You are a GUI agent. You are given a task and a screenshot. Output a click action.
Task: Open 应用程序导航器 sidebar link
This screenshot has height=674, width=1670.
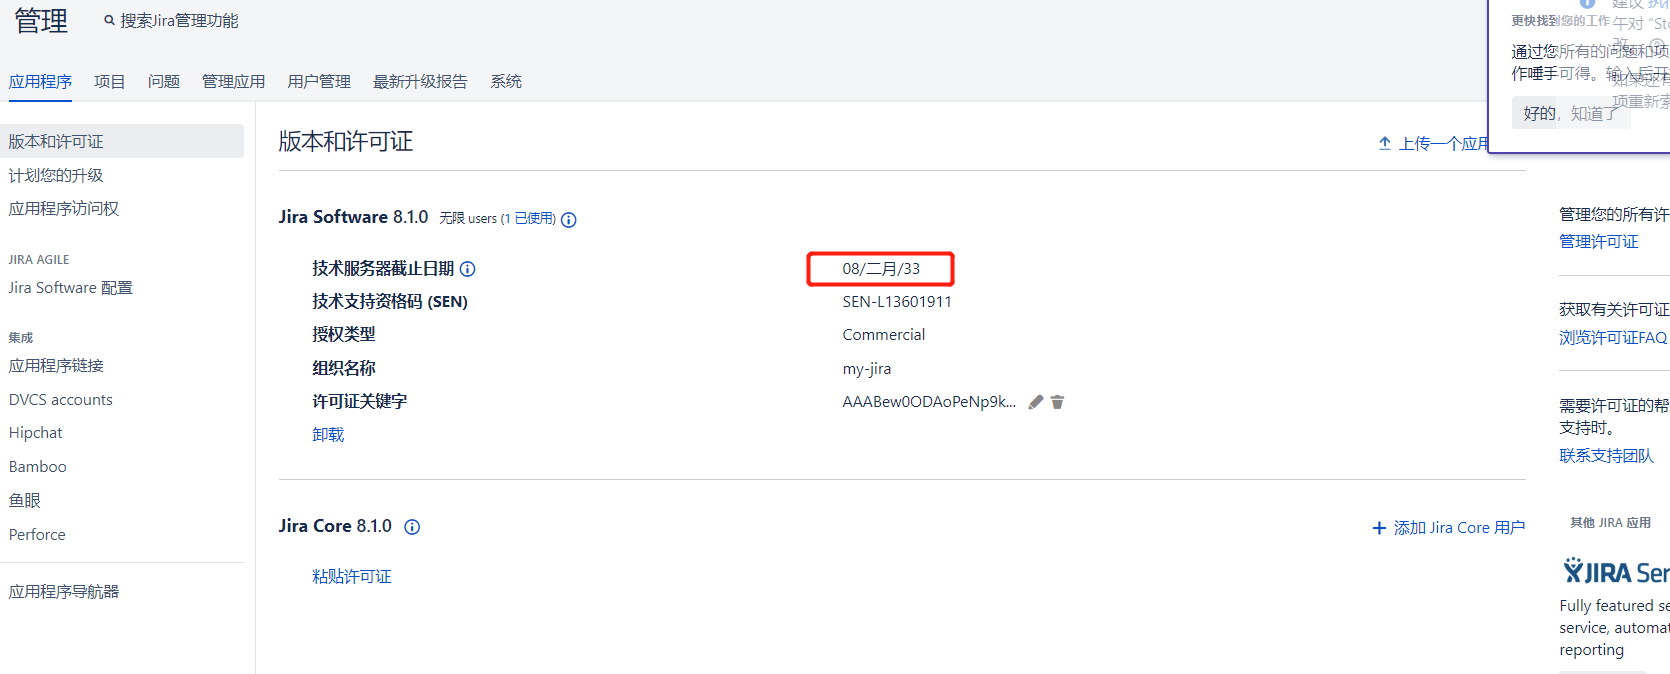(64, 592)
